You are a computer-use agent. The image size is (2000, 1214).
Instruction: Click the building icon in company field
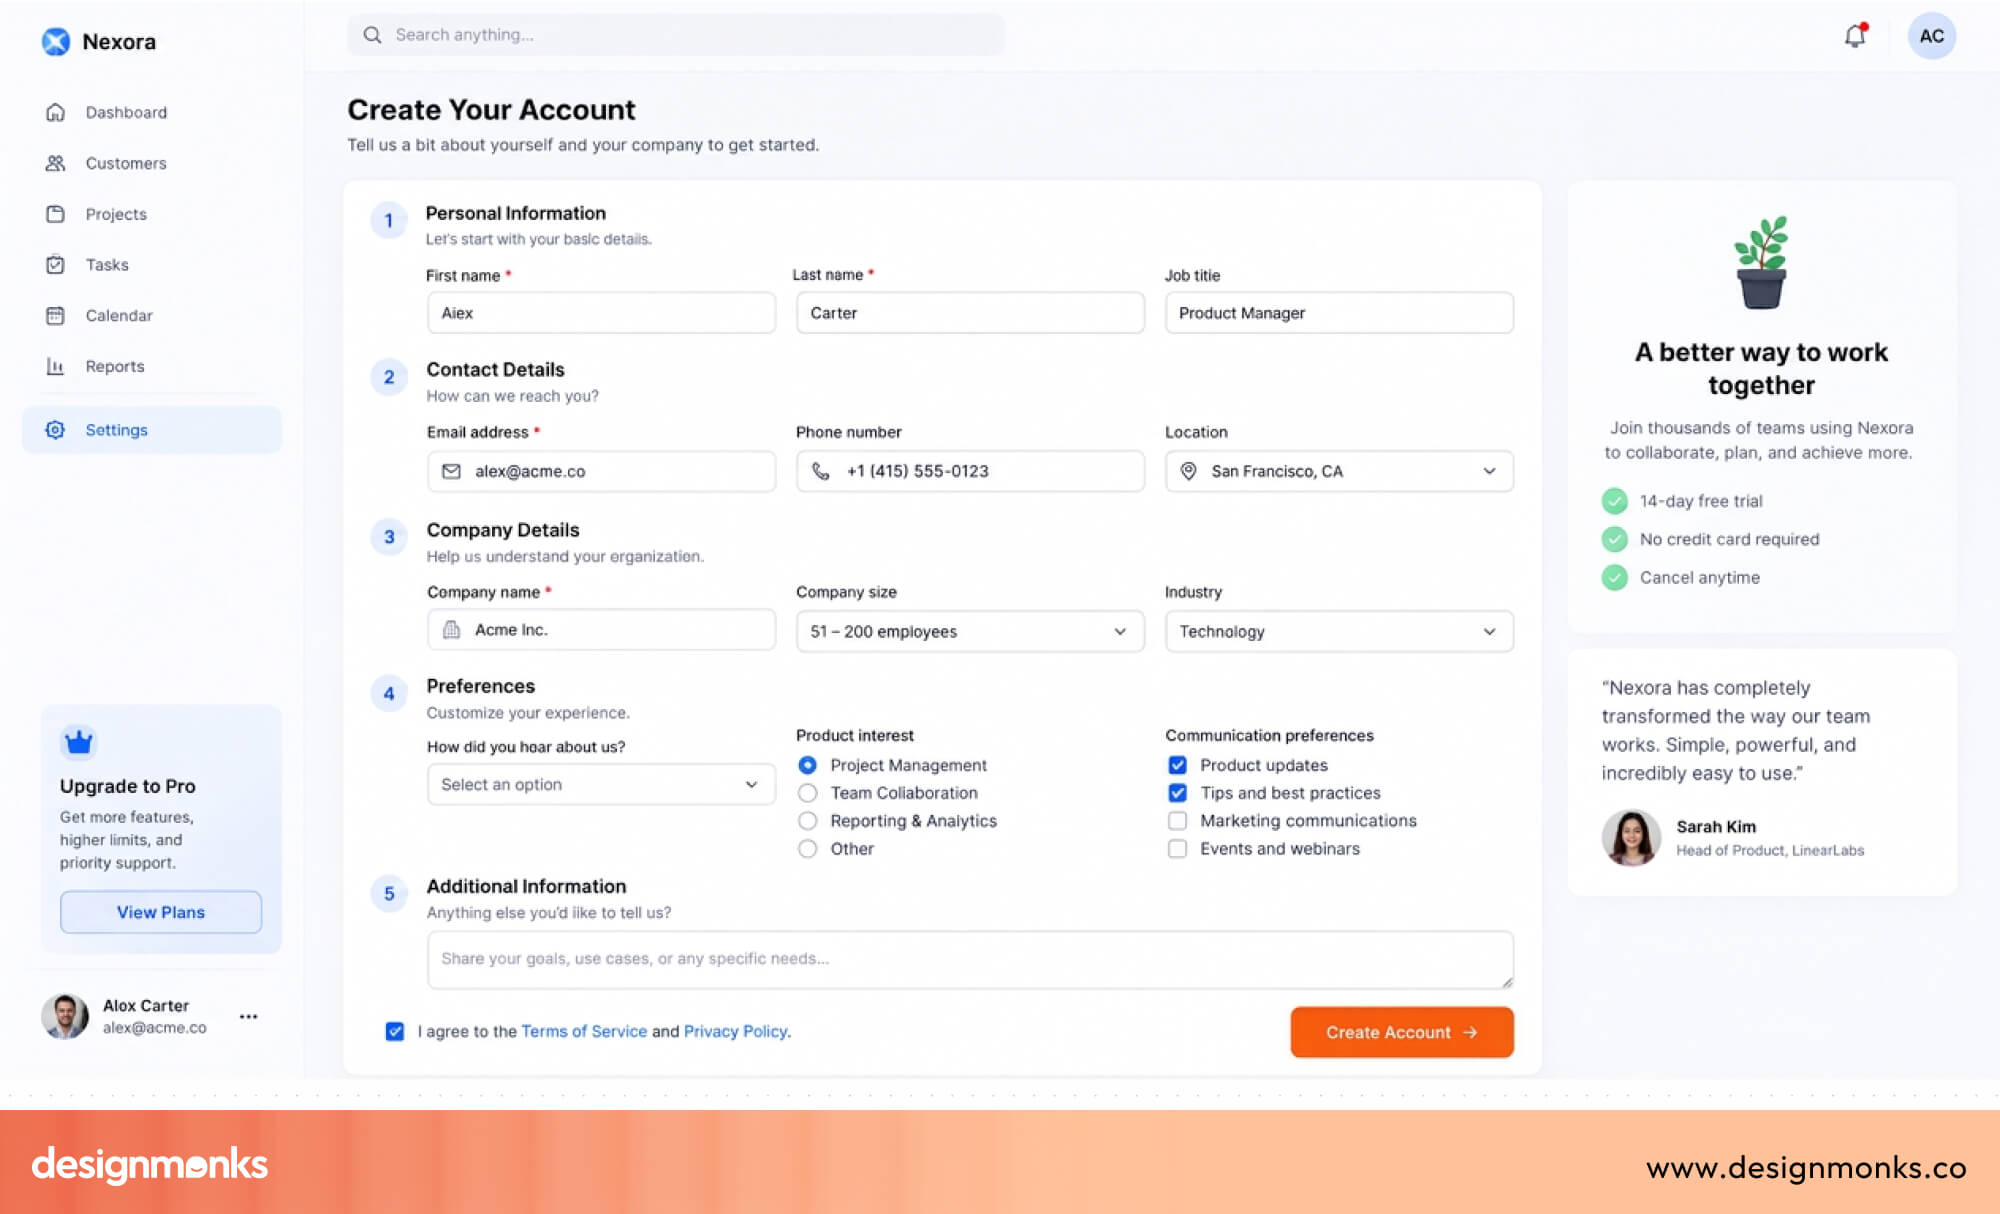[452, 629]
